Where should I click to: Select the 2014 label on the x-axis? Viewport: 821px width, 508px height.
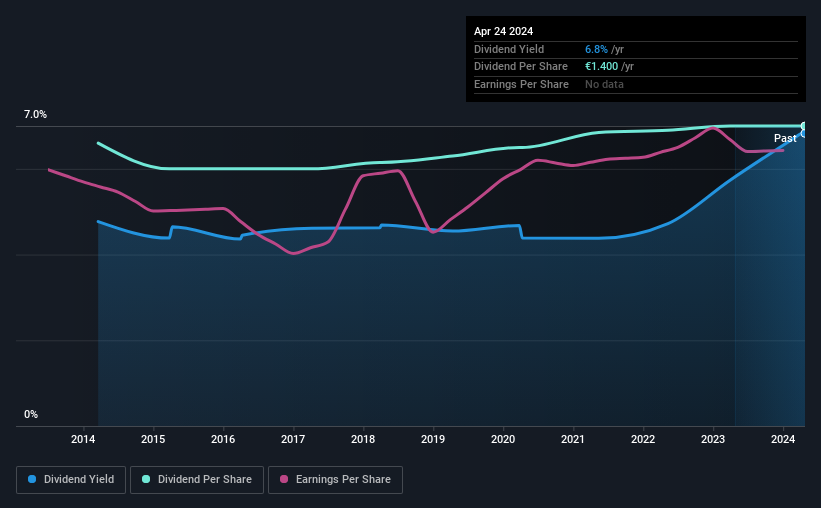pyautogui.click(x=83, y=439)
